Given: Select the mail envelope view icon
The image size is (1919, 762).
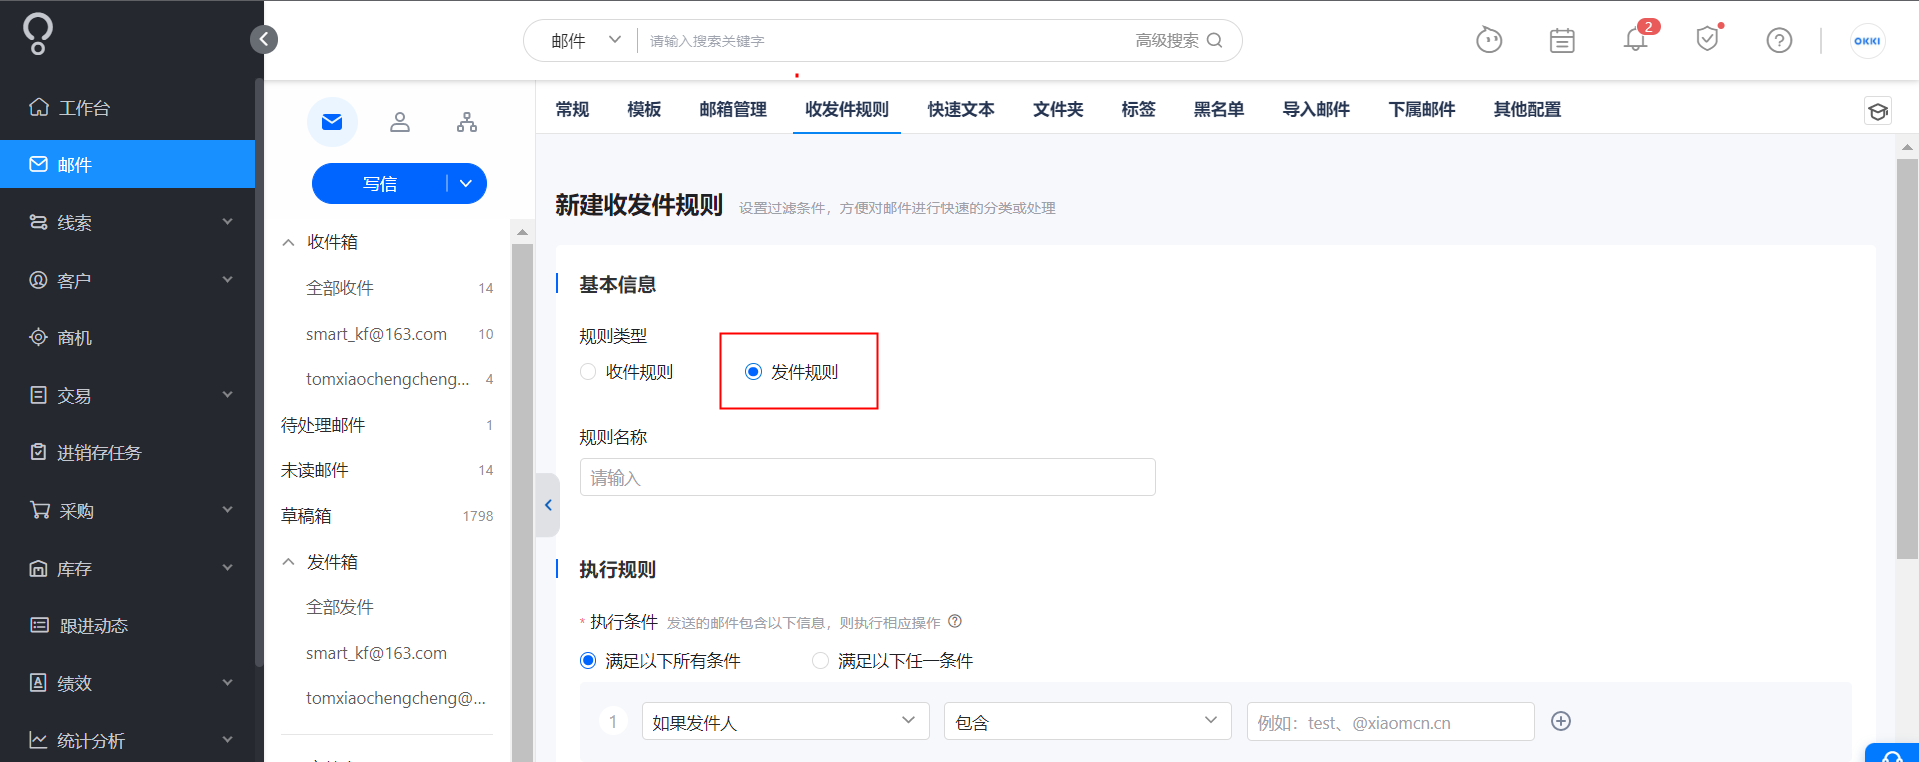Looking at the screenshot, I should pos(332,122).
